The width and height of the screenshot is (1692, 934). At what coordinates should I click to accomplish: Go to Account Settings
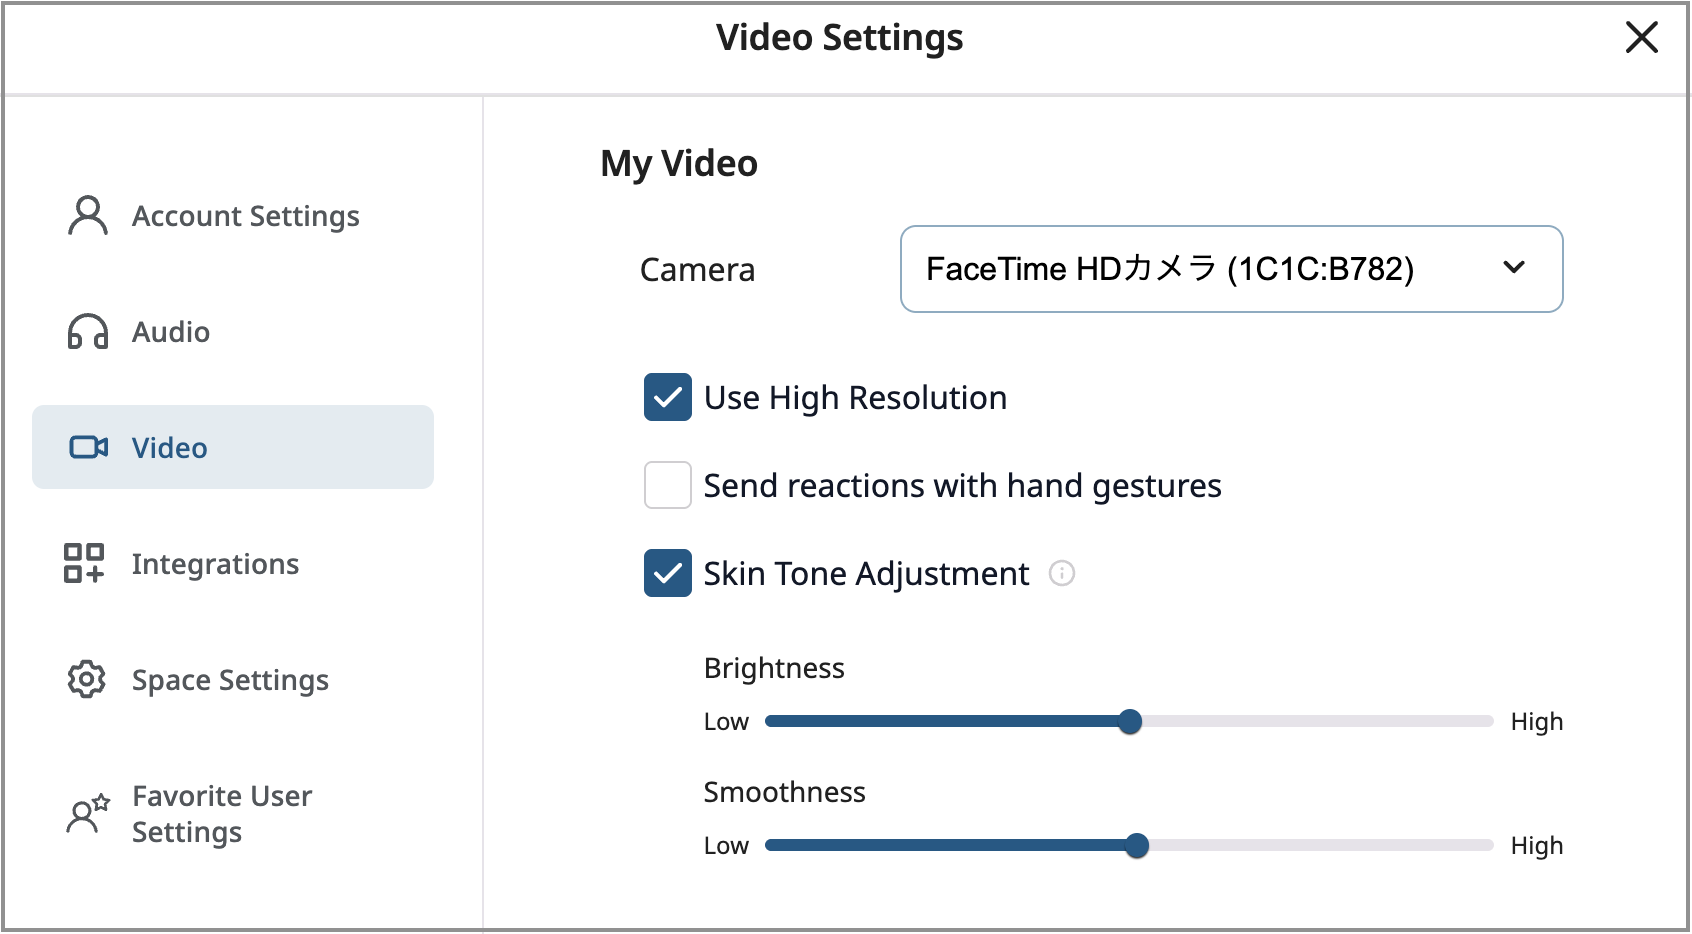pos(245,216)
